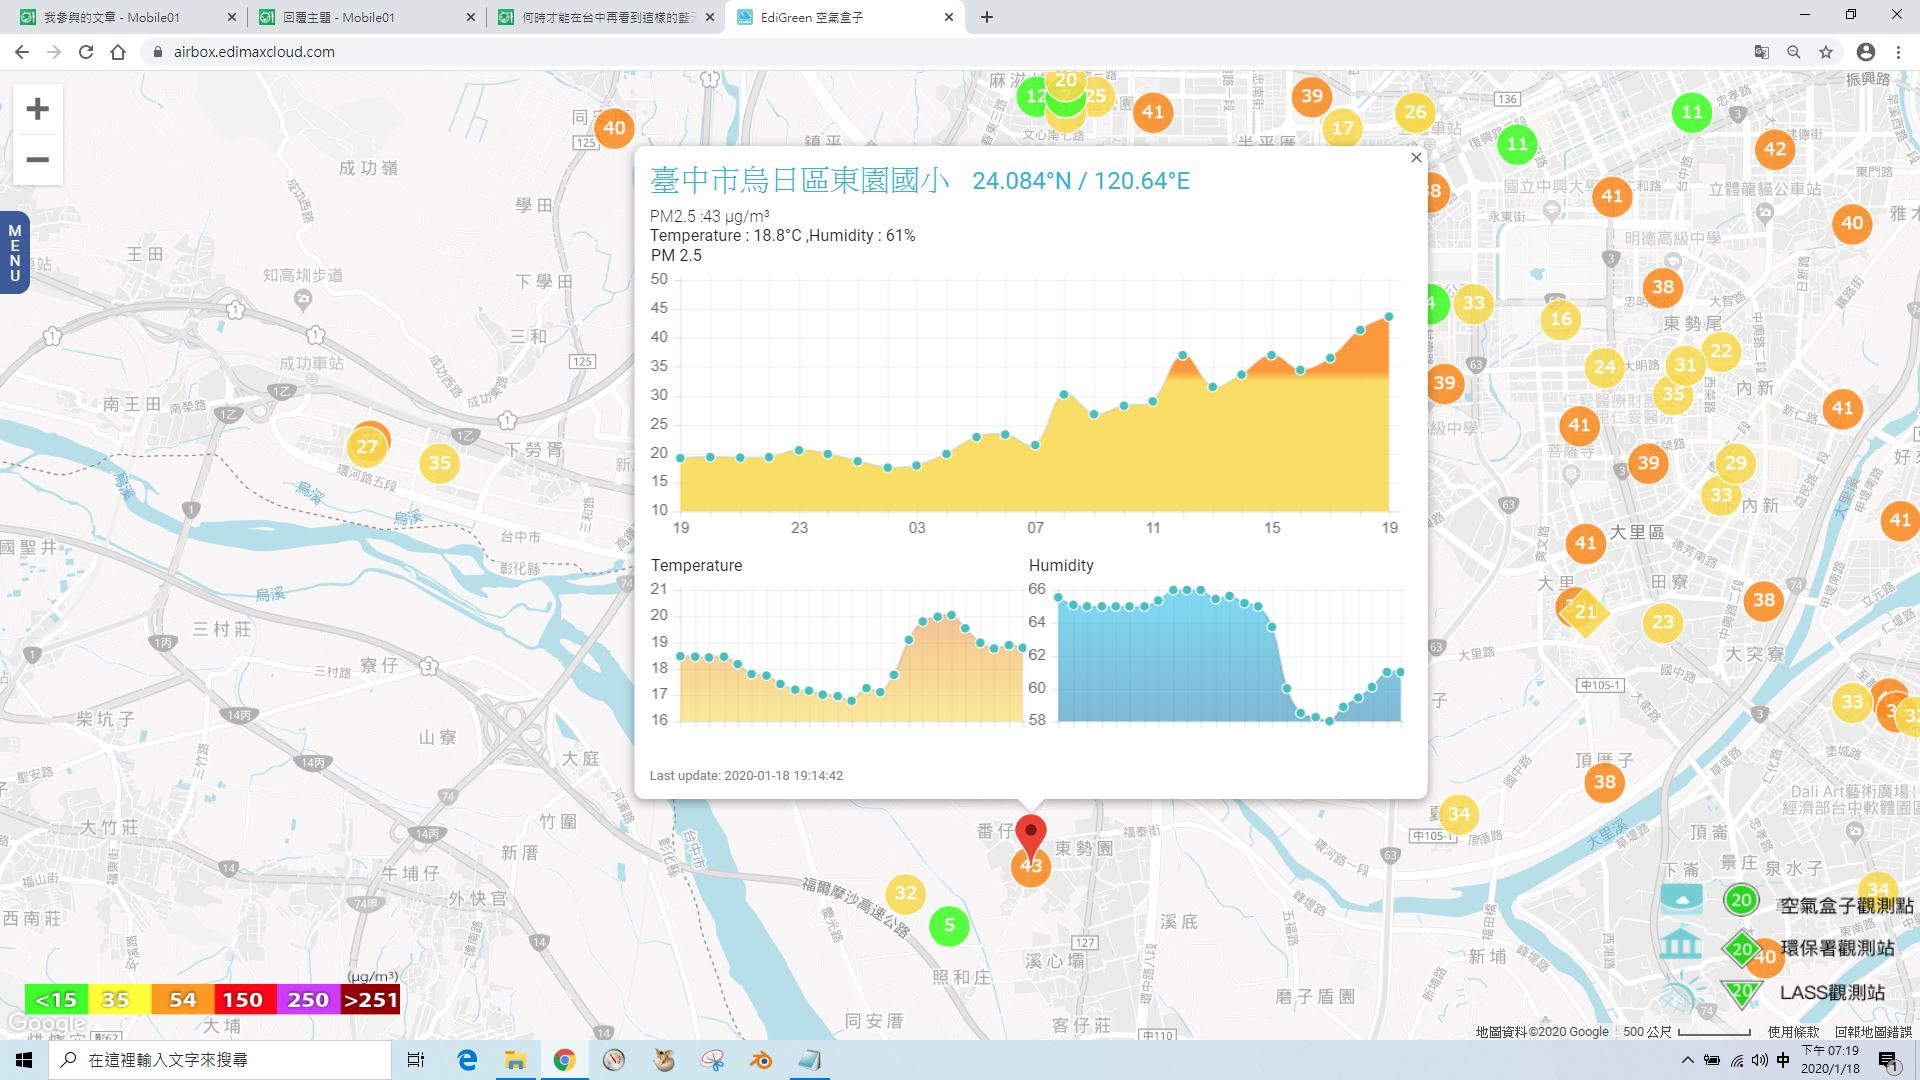This screenshot has width=1920, height=1080.
Task: Click the purple 250 legend swatch
Action: pyautogui.click(x=307, y=1000)
